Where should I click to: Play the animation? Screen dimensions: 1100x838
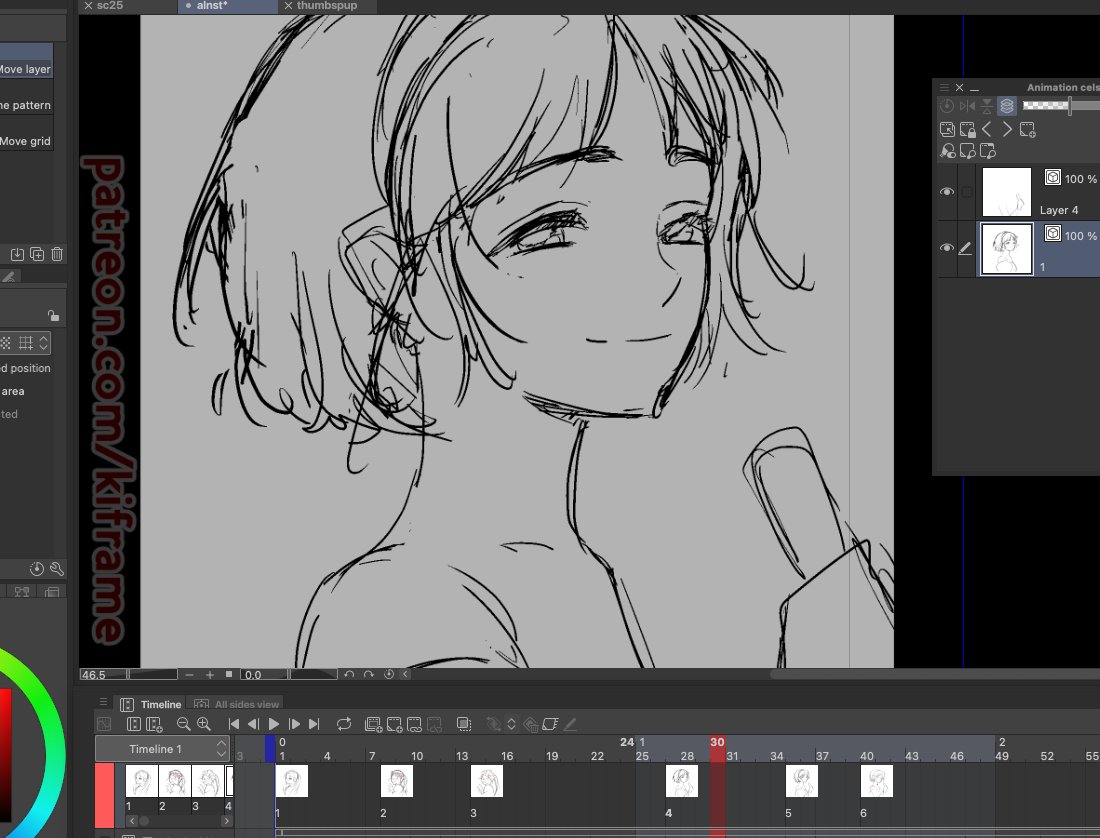[274, 724]
